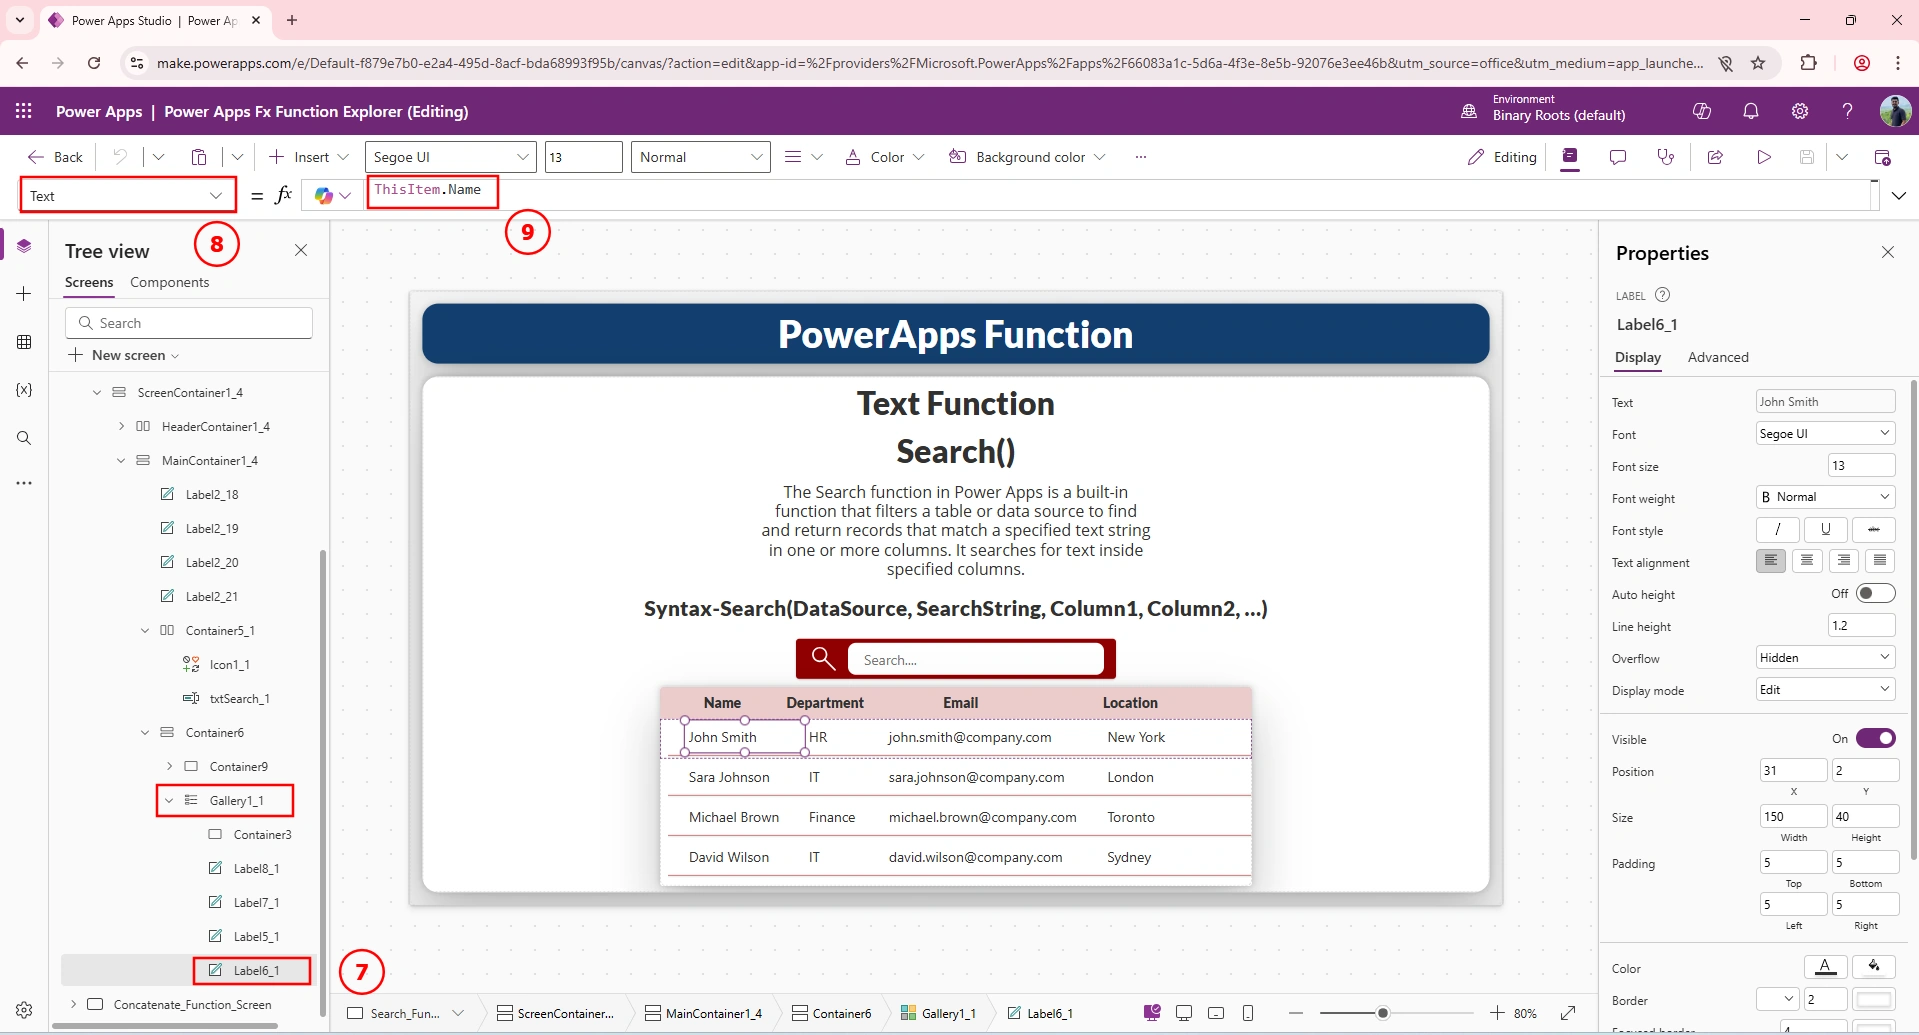Open the Search magnifier icon in left rail
The image size is (1919, 1035).
point(24,438)
